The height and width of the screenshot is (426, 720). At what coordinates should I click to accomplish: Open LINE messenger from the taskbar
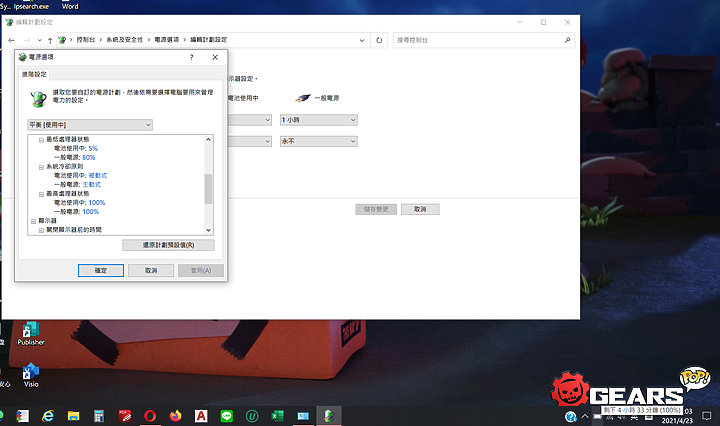pos(226,416)
